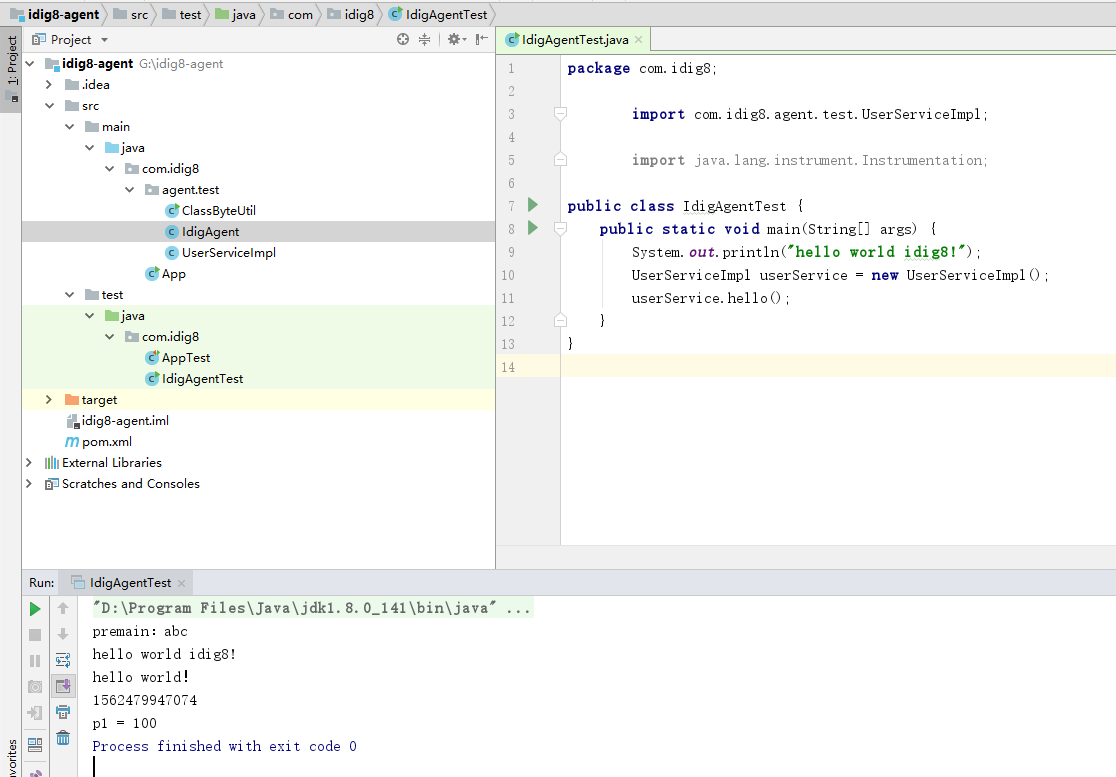
Task: Rerun IdigAgentTest with green play button
Action: (x=35, y=609)
